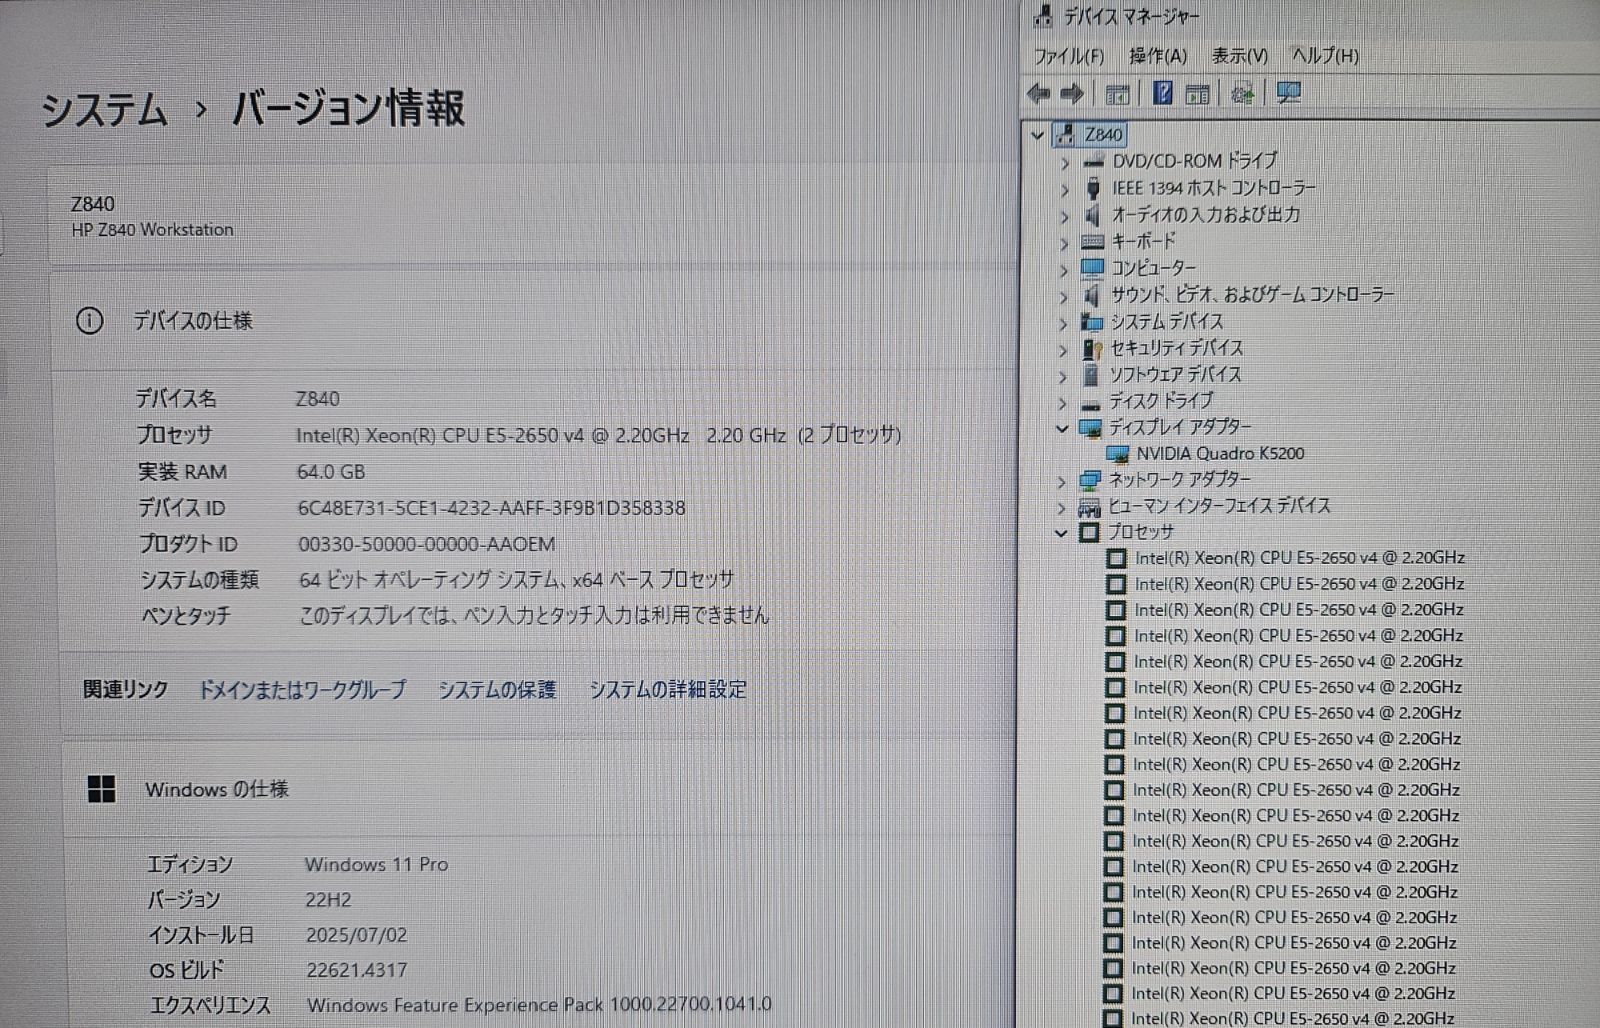Click the IEEE 1394 host controller icon
The image size is (1600, 1028).
(x=1093, y=188)
